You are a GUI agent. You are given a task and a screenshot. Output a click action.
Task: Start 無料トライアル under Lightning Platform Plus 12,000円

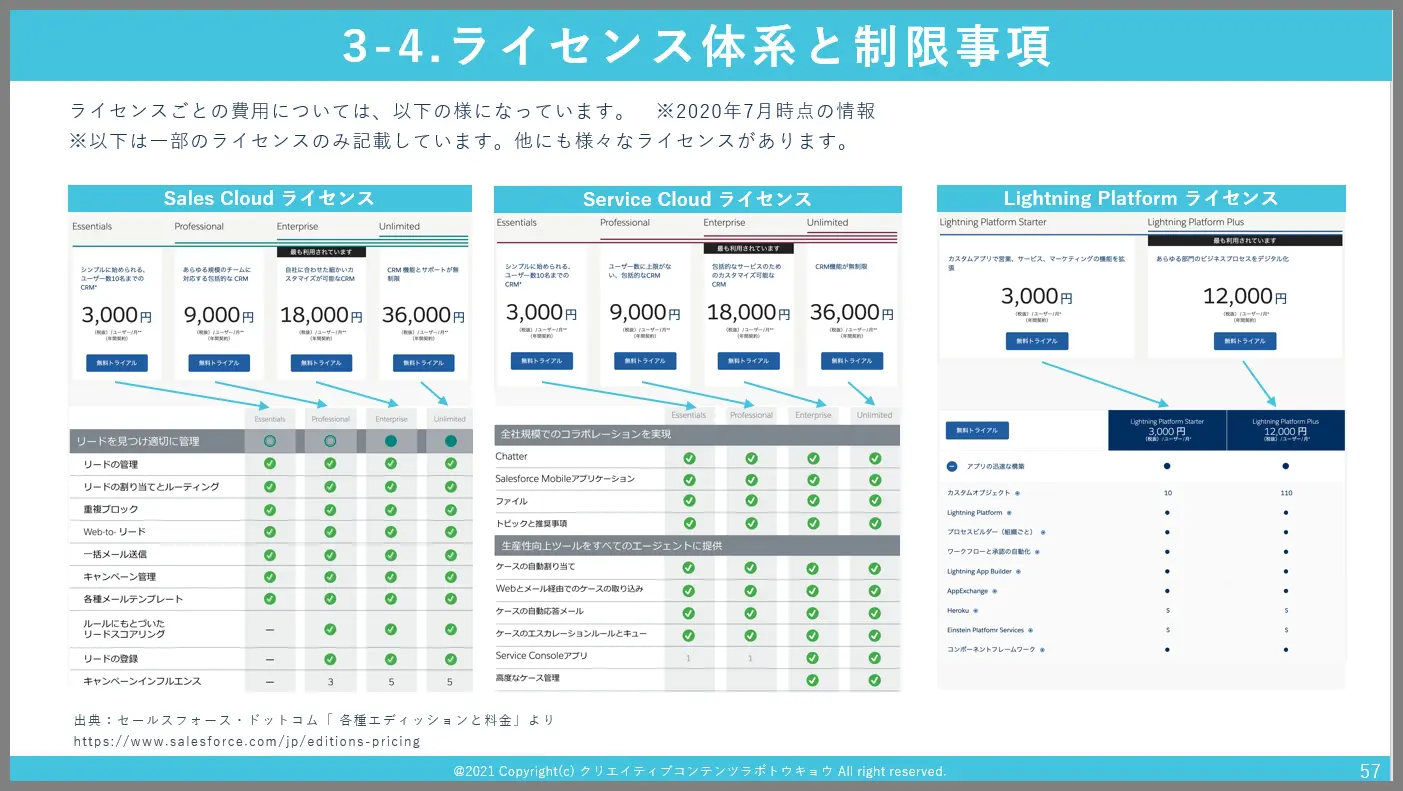1245,341
